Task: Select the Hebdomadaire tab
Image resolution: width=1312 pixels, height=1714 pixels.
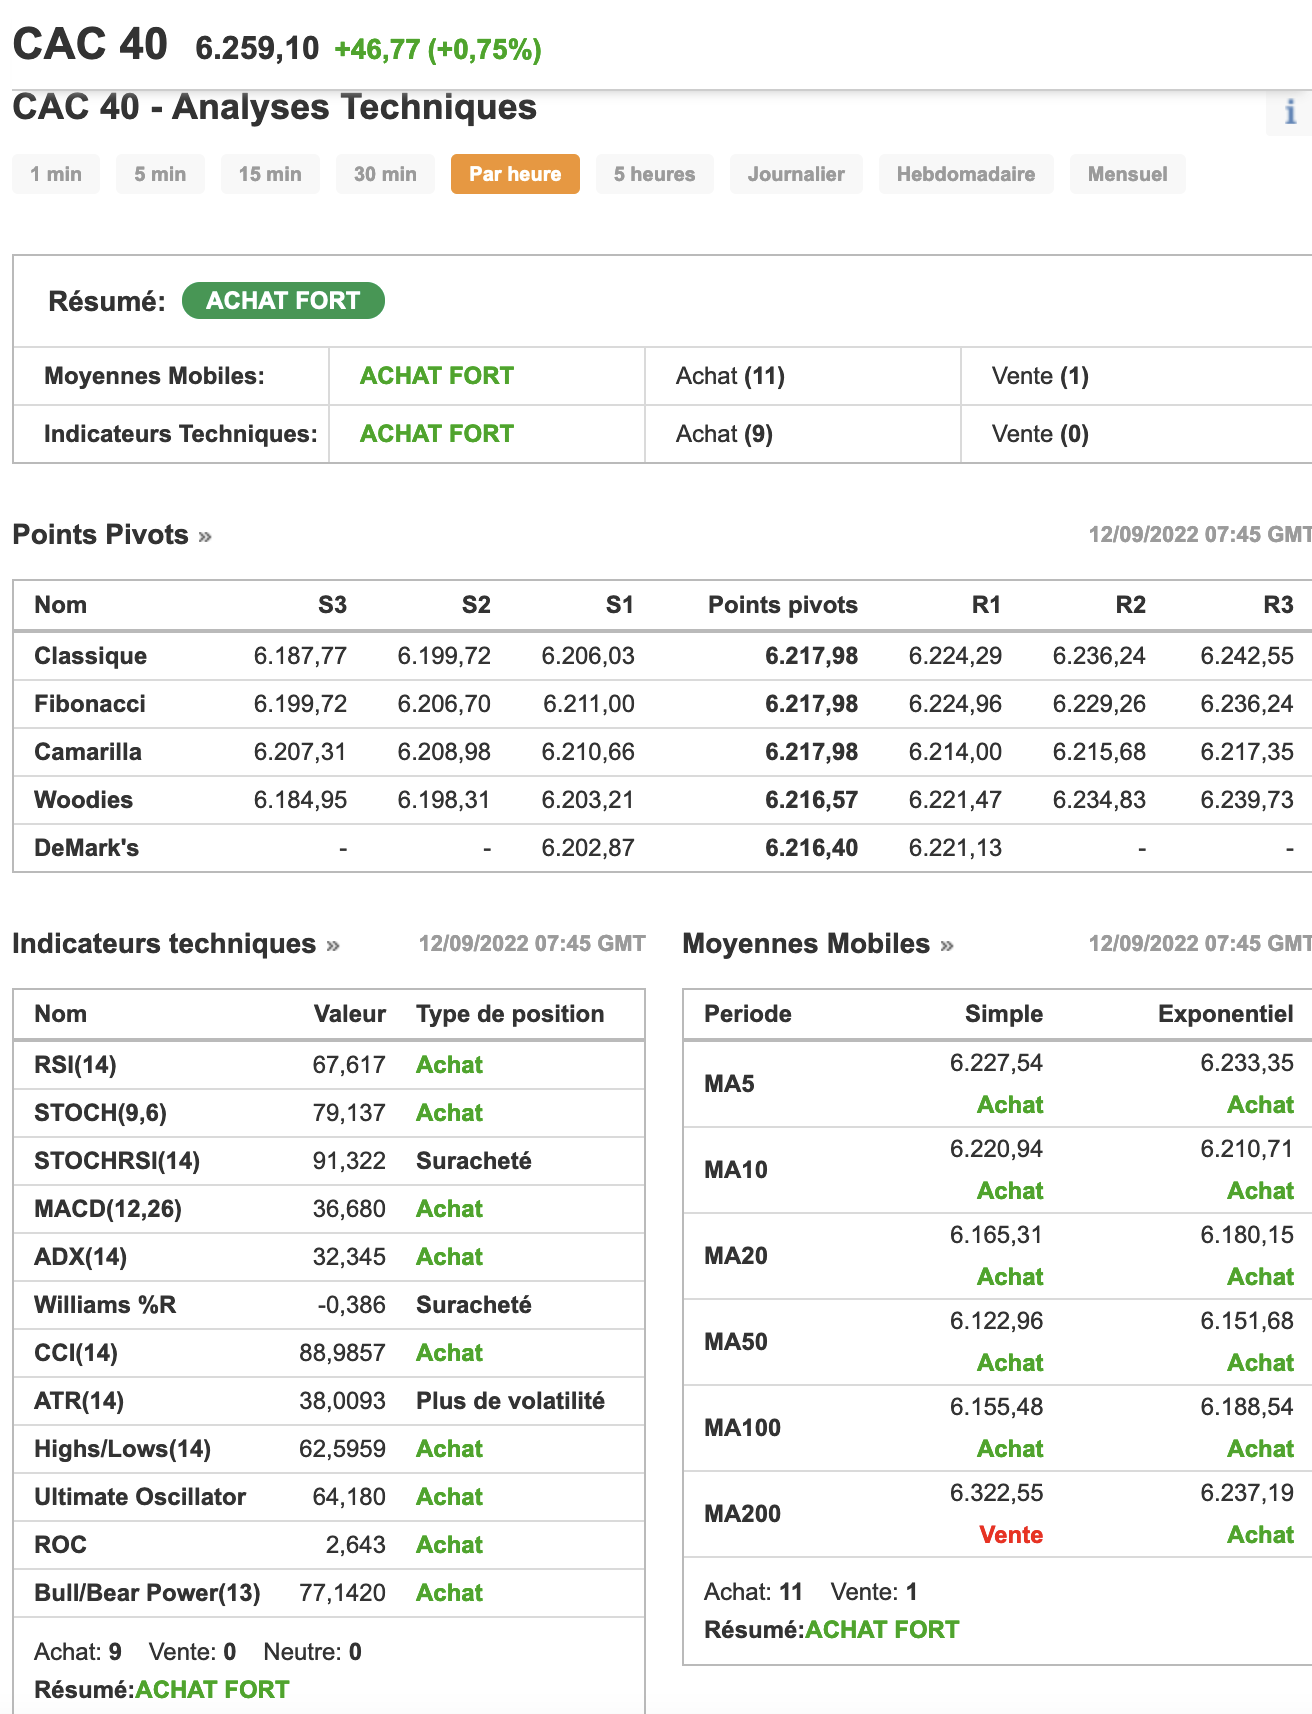Action: click(x=966, y=174)
